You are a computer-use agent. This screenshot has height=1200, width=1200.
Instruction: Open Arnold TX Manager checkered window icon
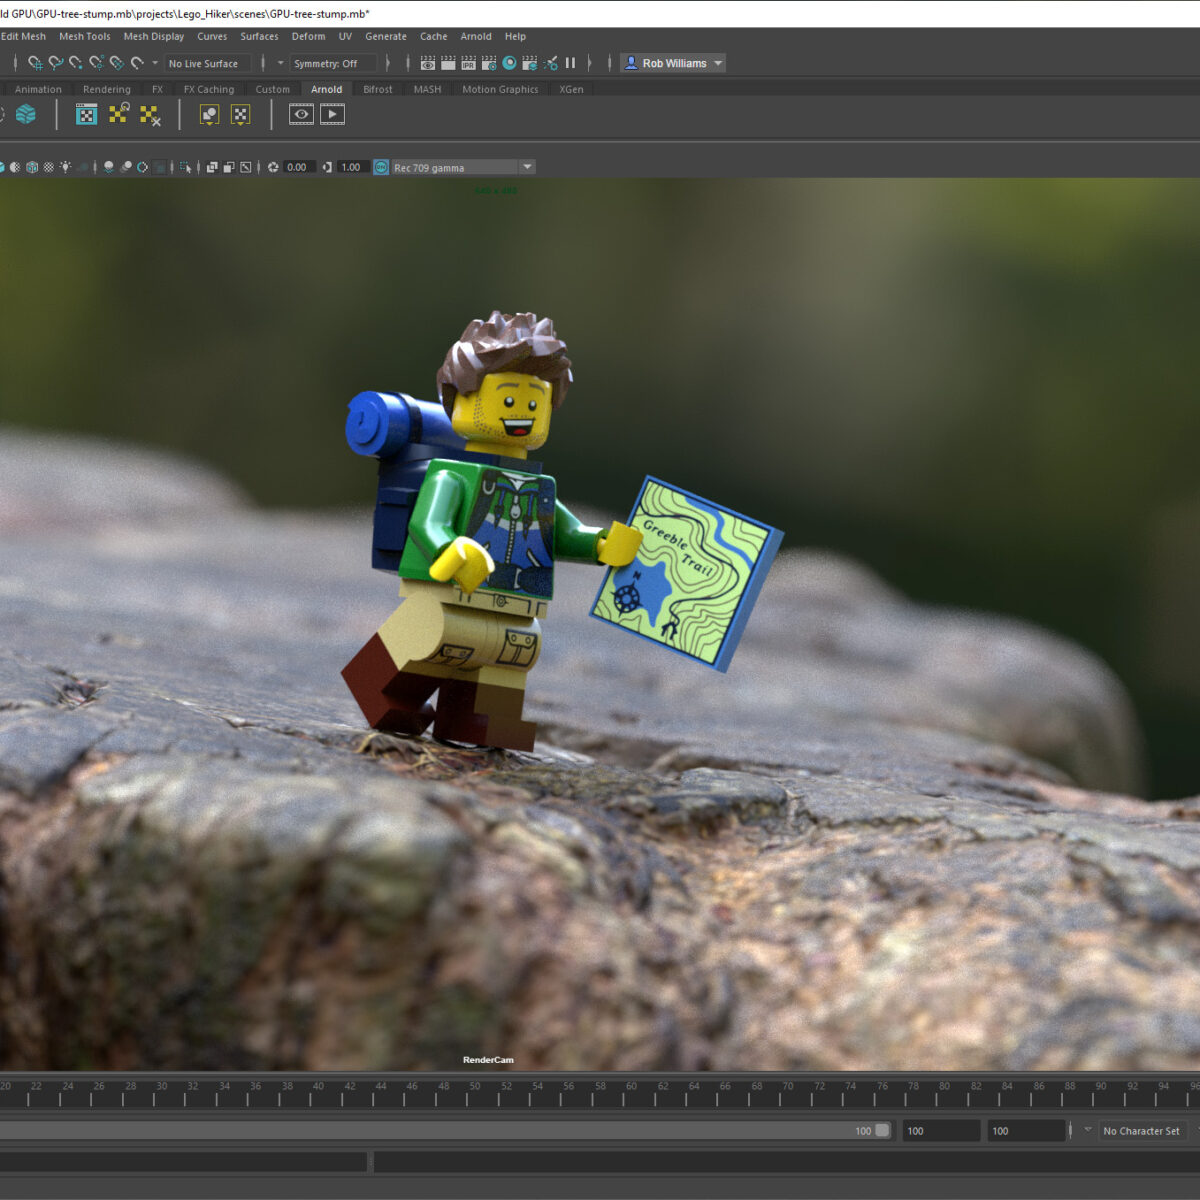pyautogui.click(x=87, y=114)
